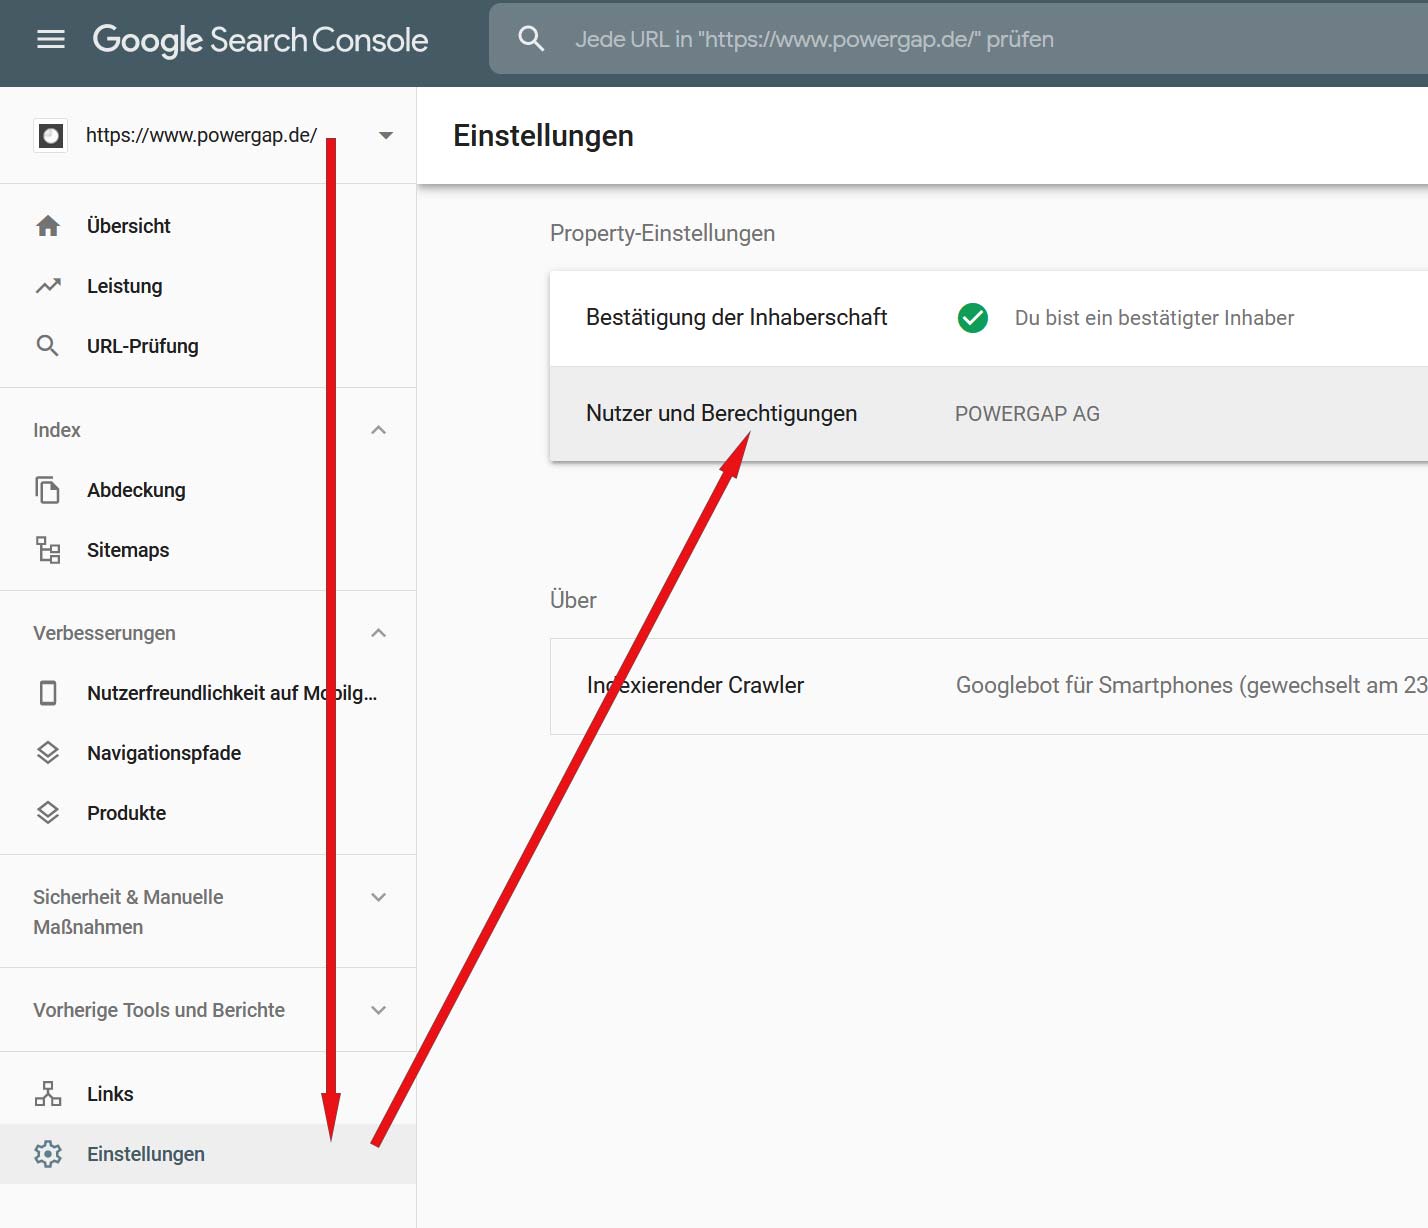Click the Sitemaps tree icon
This screenshot has height=1228, width=1428.
48,550
